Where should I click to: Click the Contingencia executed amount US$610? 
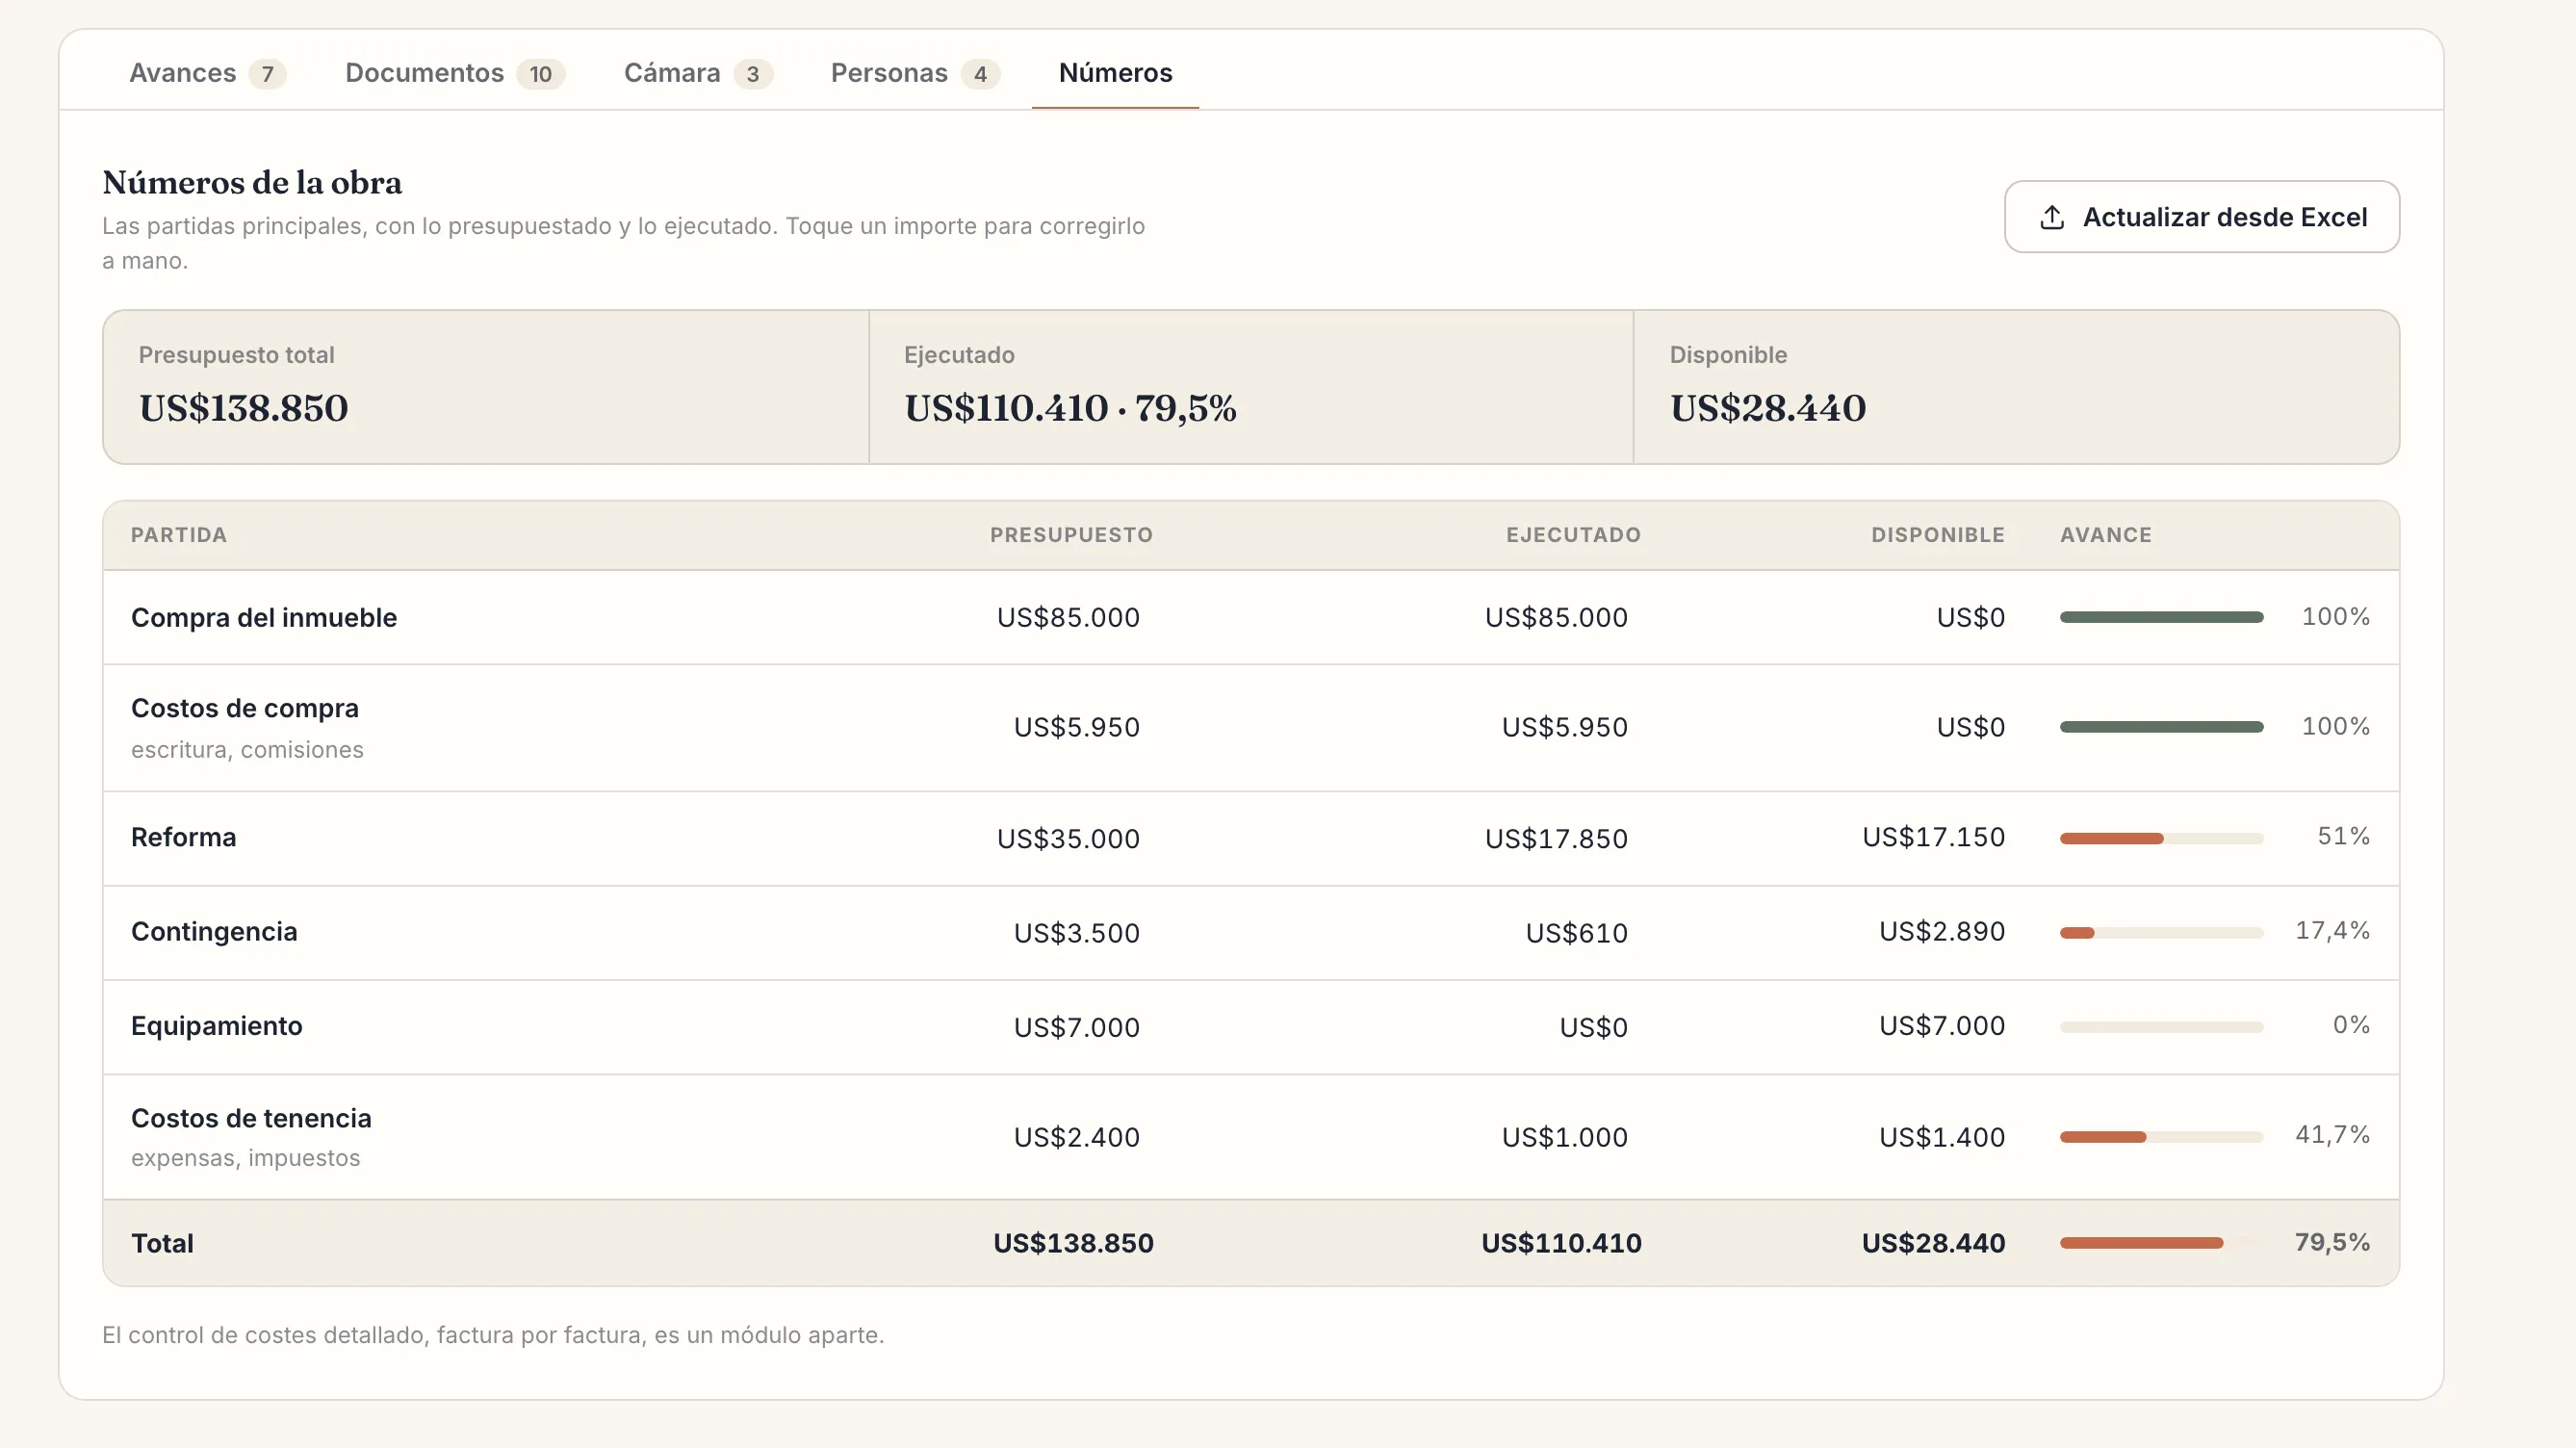[x=1577, y=933]
